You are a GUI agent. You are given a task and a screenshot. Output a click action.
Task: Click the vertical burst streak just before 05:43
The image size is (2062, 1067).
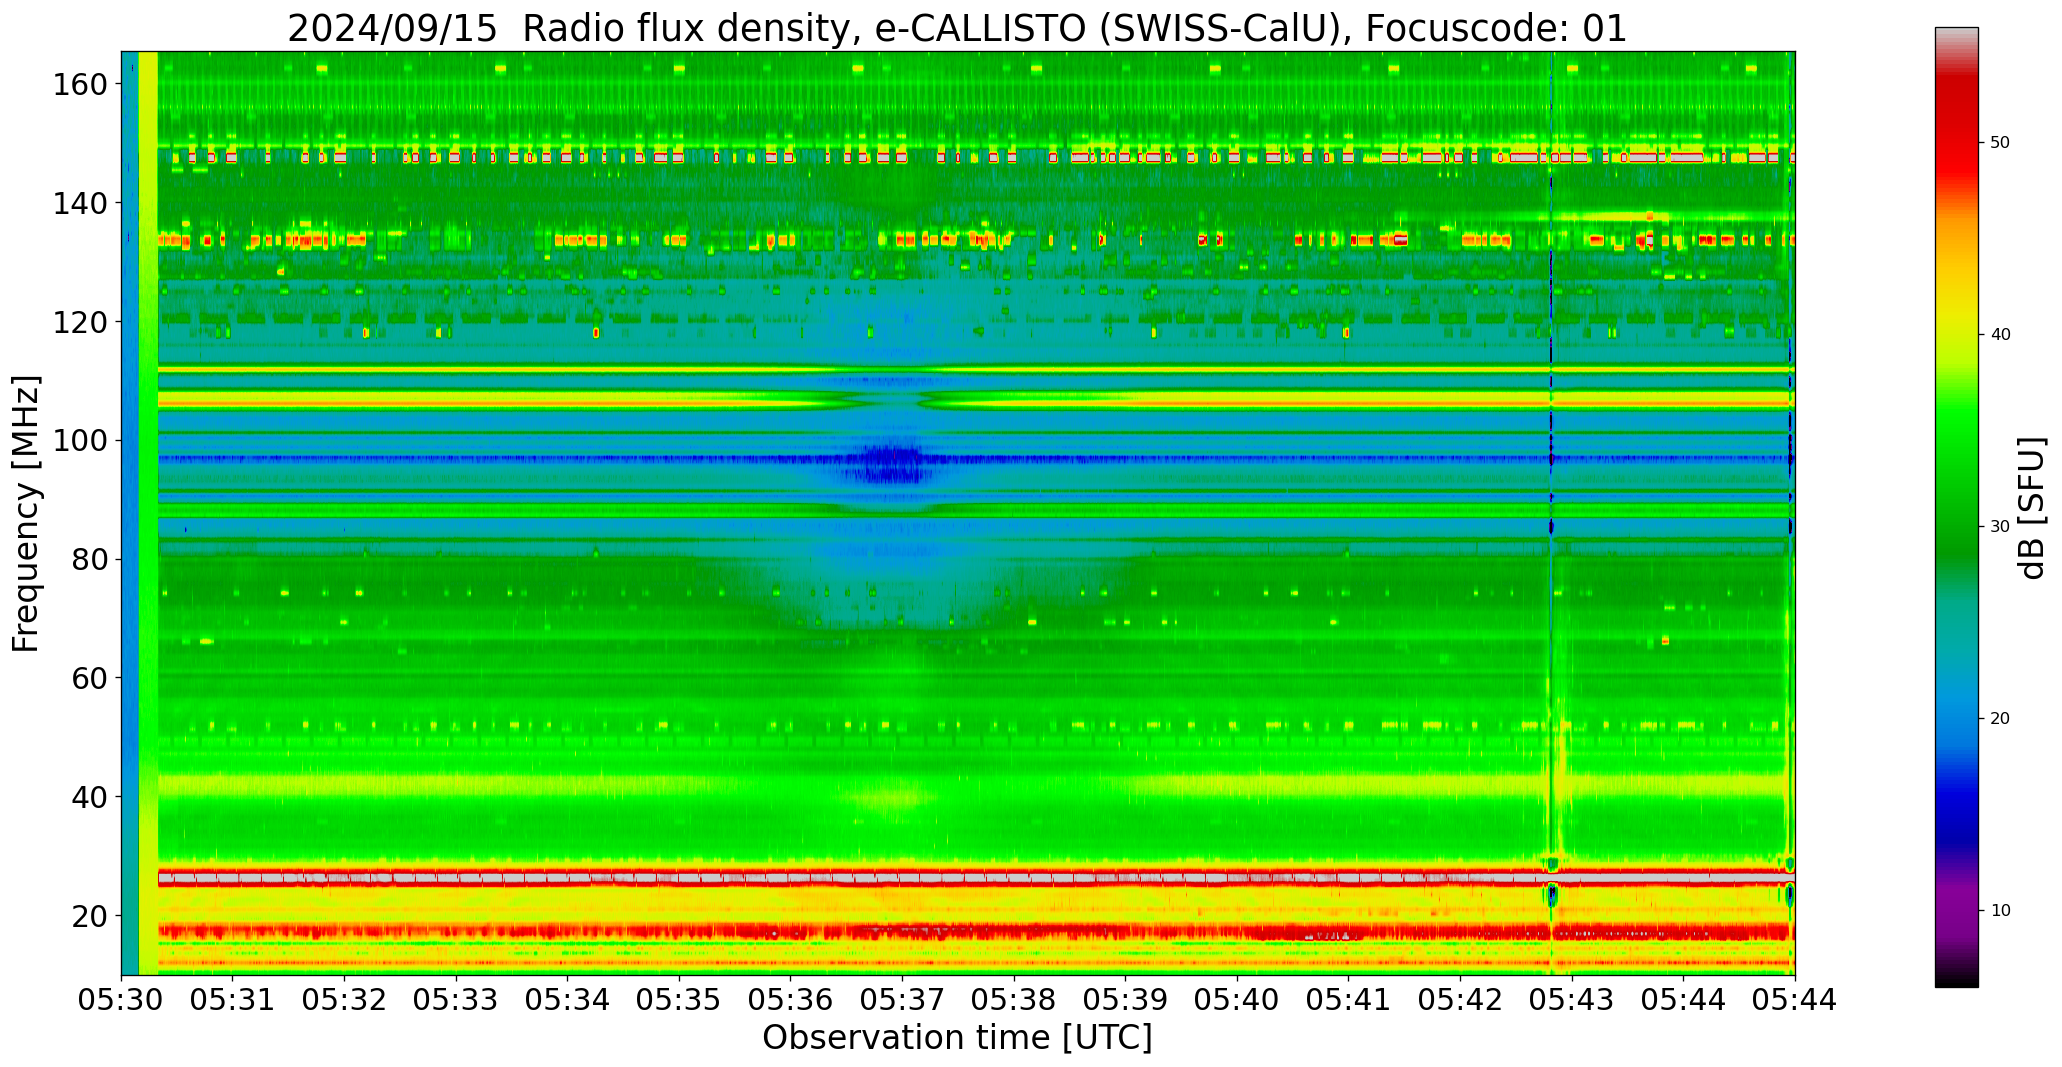[1551, 513]
